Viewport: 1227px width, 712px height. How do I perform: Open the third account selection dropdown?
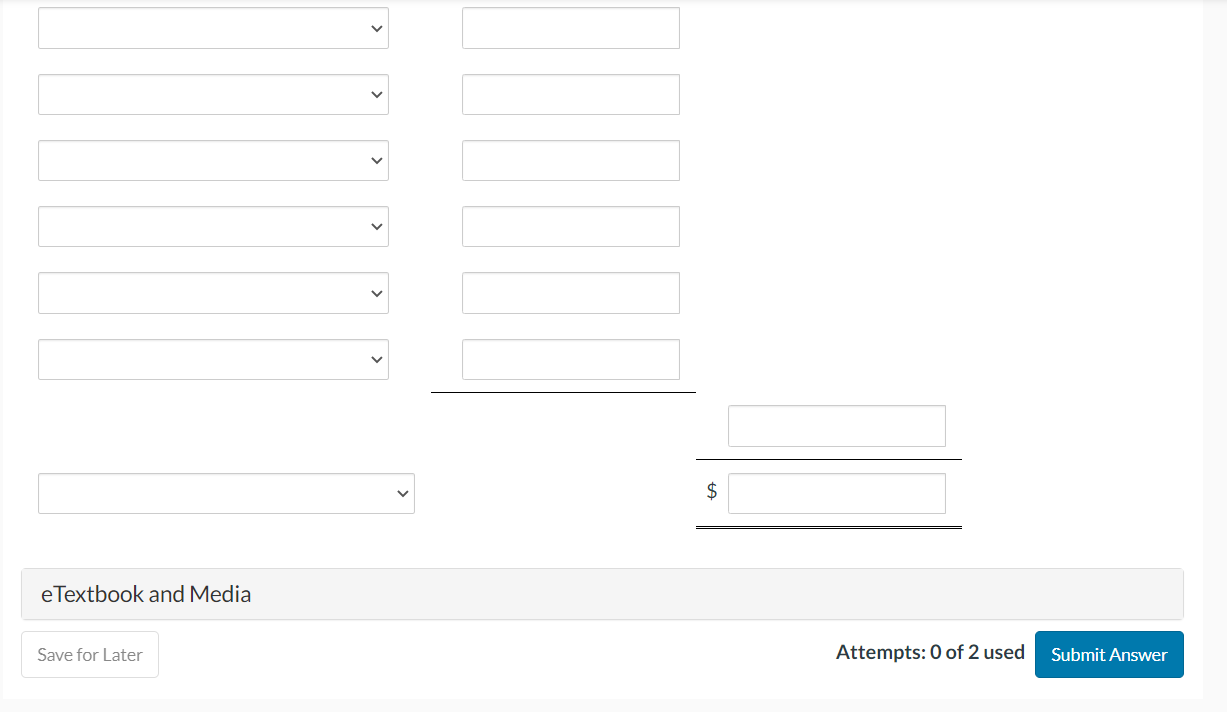pyautogui.click(x=213, y=160)
